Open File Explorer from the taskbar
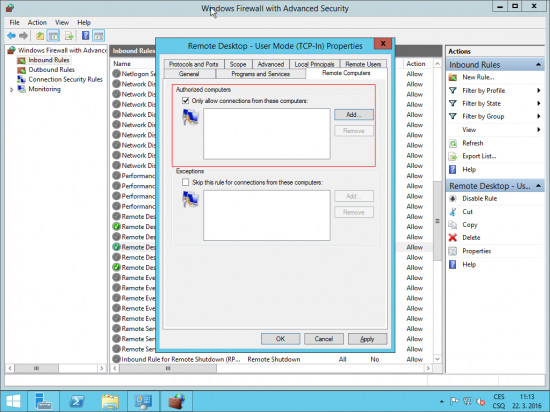The width and height of the screenshot is (550, 412). point(110,401)
